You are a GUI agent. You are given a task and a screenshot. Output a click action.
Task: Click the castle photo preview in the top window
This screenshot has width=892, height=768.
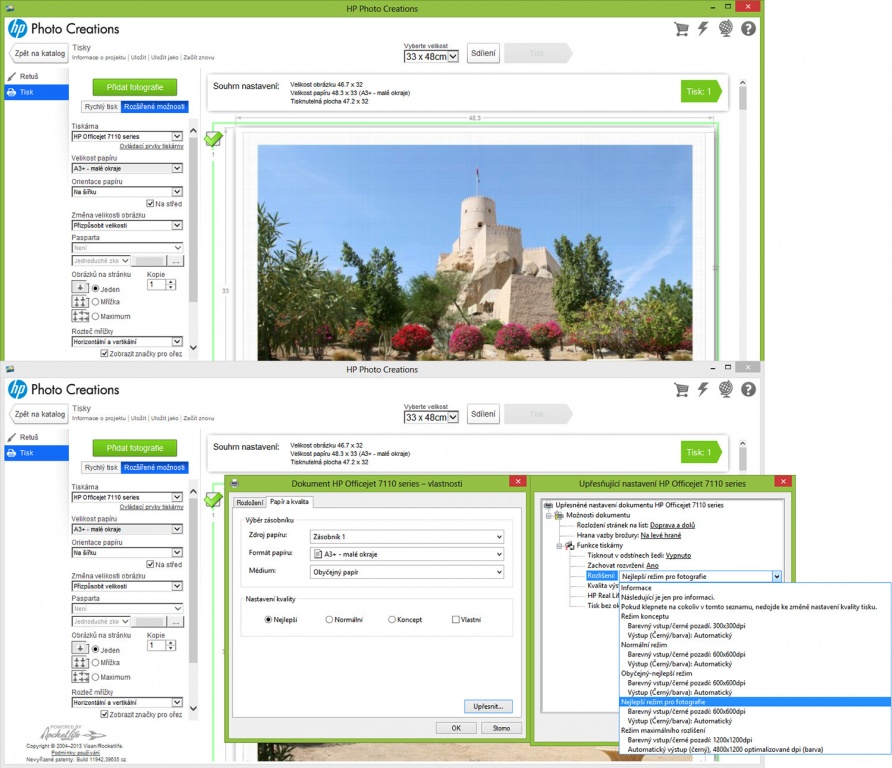475,253
